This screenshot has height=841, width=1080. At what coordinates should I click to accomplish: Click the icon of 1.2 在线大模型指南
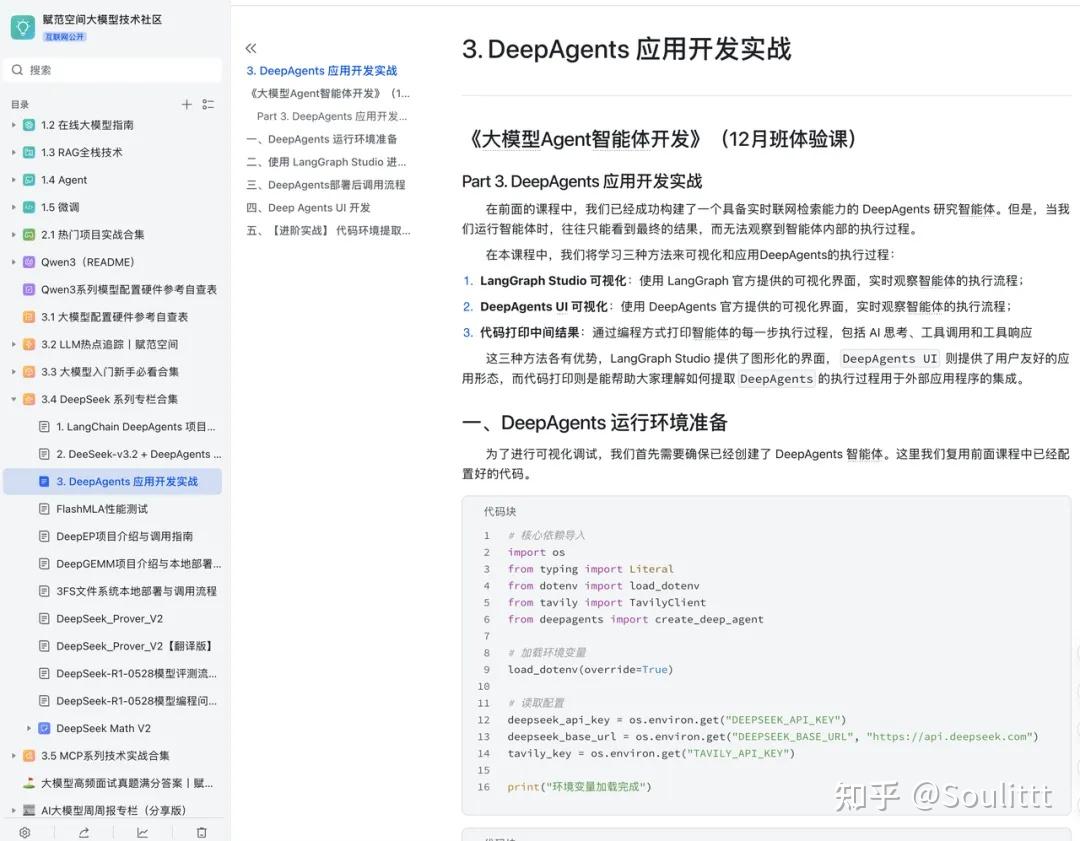pyautogui.click(x=29, y=125)
